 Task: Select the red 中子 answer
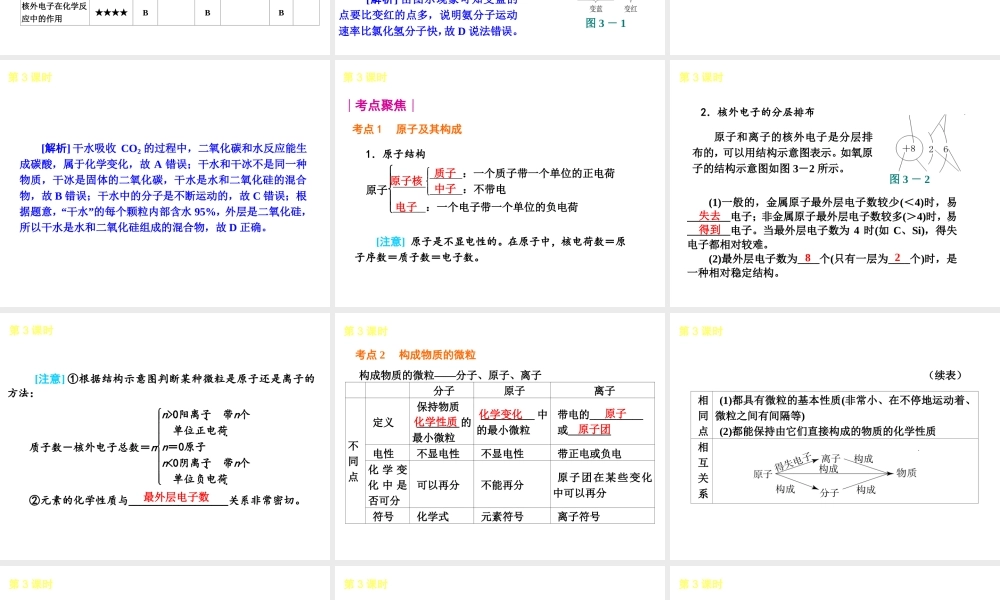[x=445, y=189]
